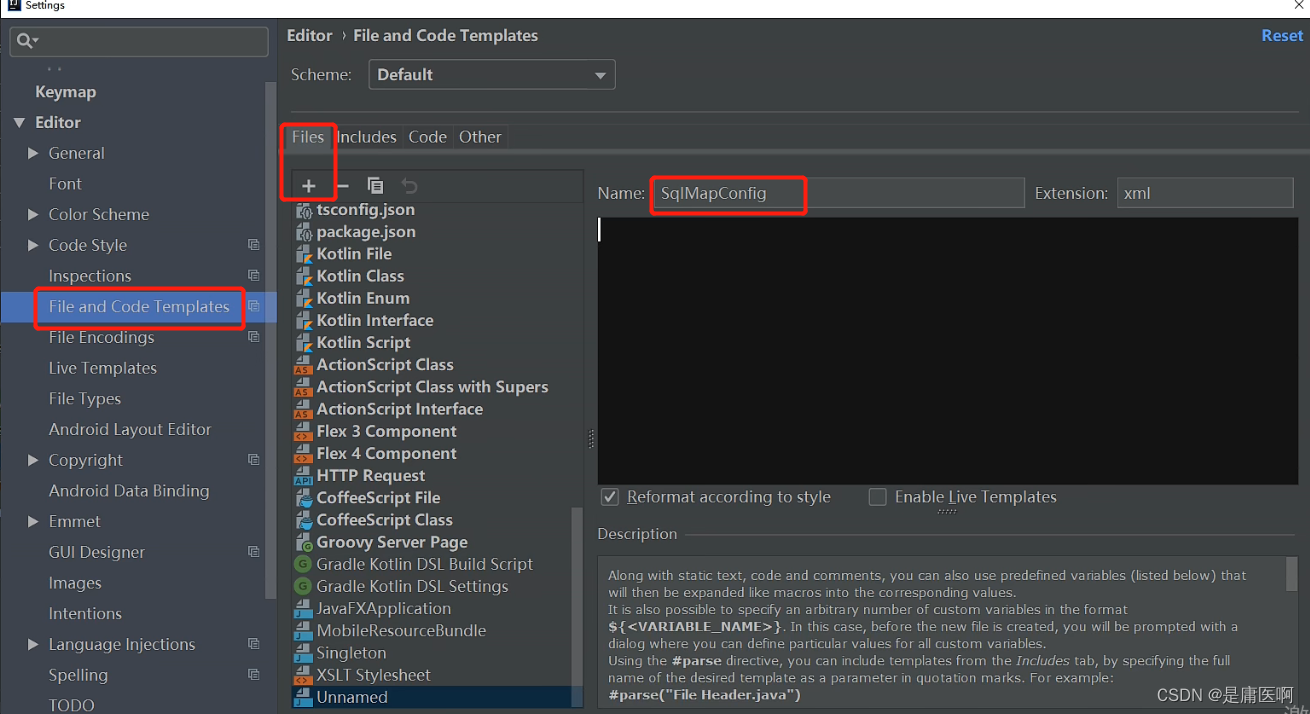The width and height of the screenshot is (1310, 714).
Task: Click the Copy Template icon
Action: click(375, 186)
